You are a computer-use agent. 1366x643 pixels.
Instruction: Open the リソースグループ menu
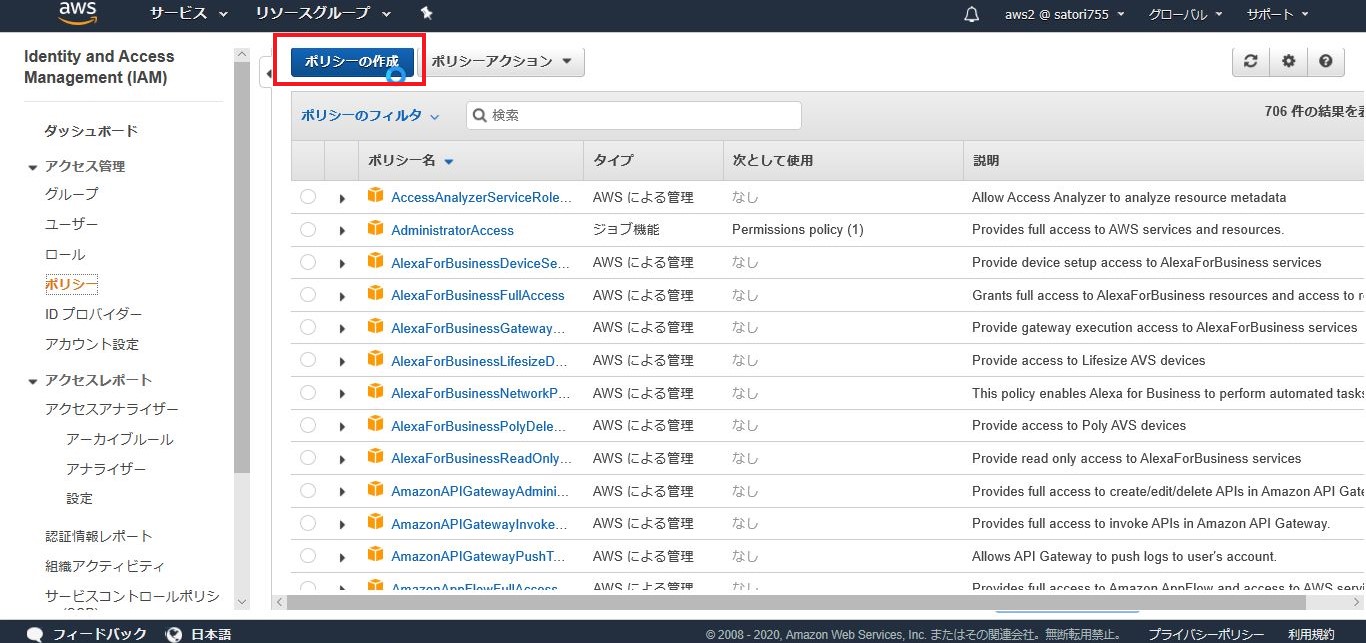[323, 13]
